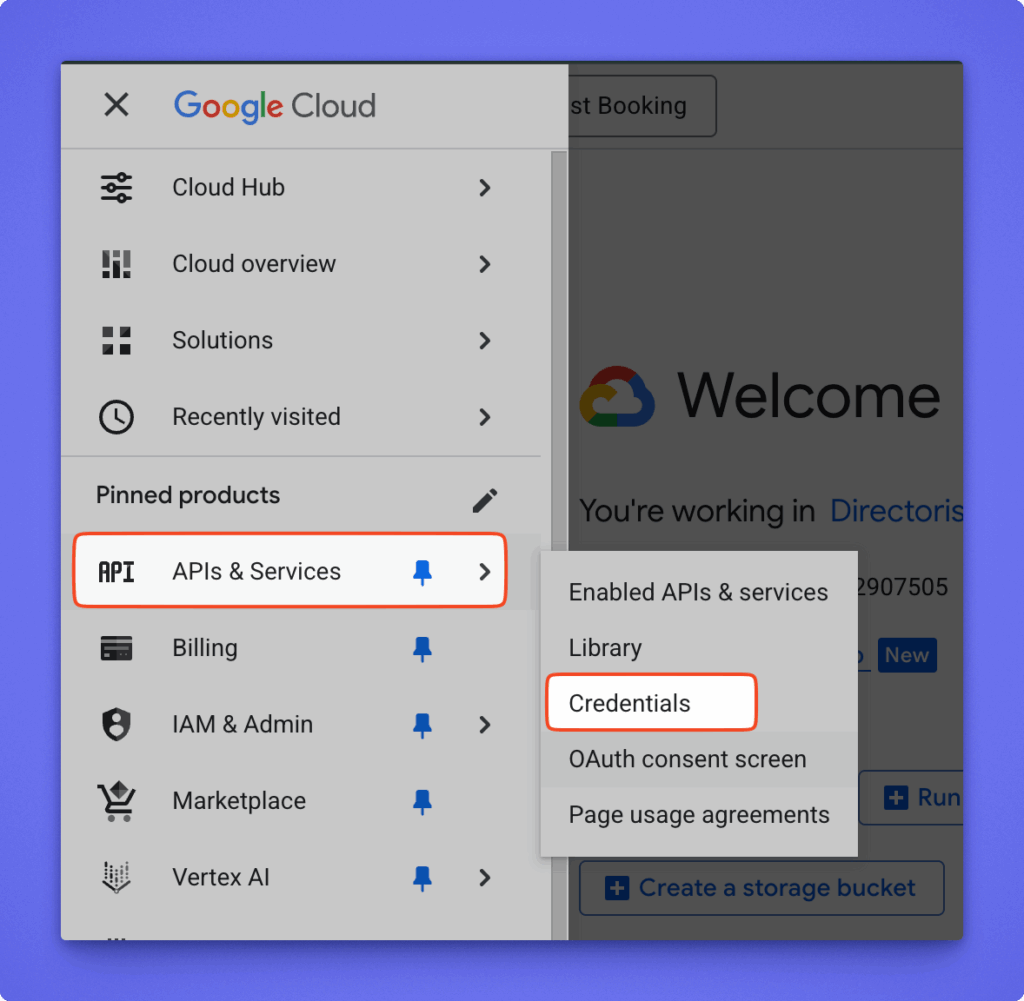
Task: Expand the Vertex AI submenu chevron
Action: [485, 877]
